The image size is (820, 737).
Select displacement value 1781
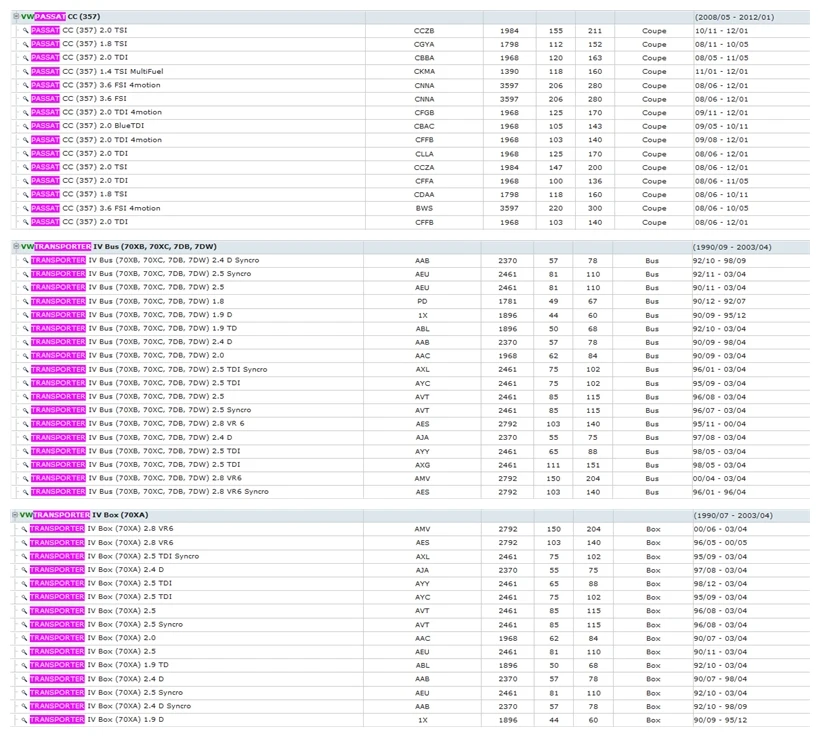(507, 301)
